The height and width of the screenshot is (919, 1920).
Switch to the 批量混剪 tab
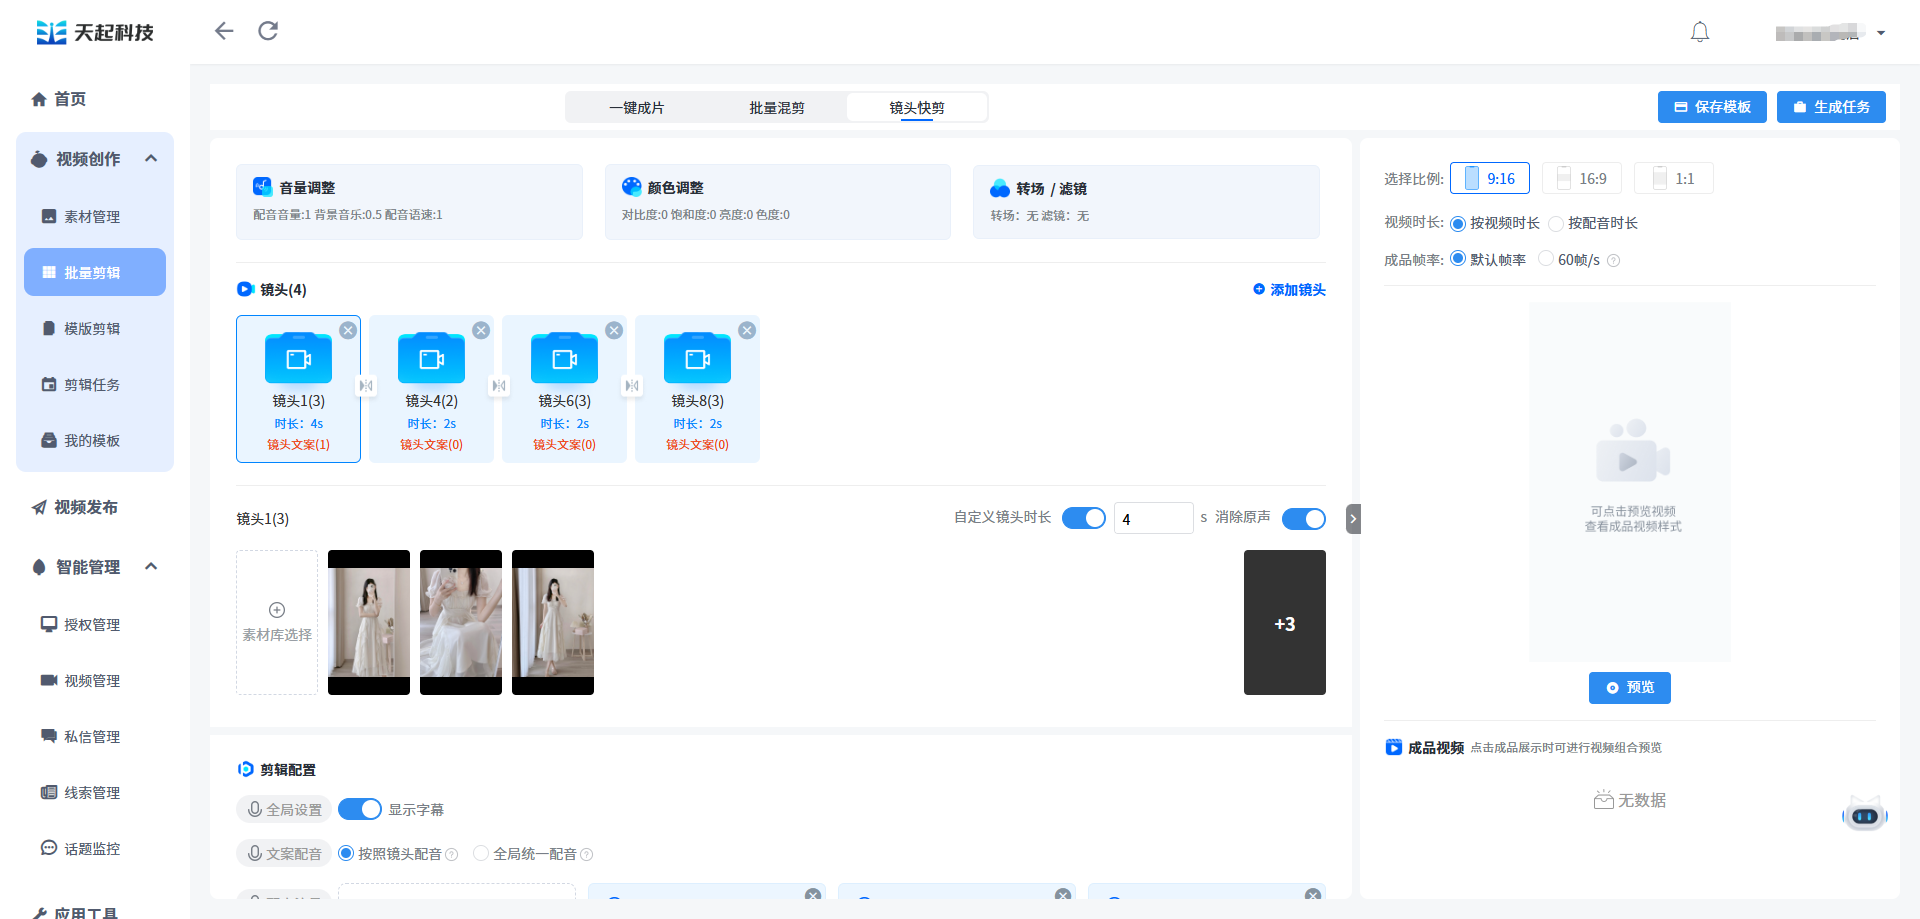point(777,108)
